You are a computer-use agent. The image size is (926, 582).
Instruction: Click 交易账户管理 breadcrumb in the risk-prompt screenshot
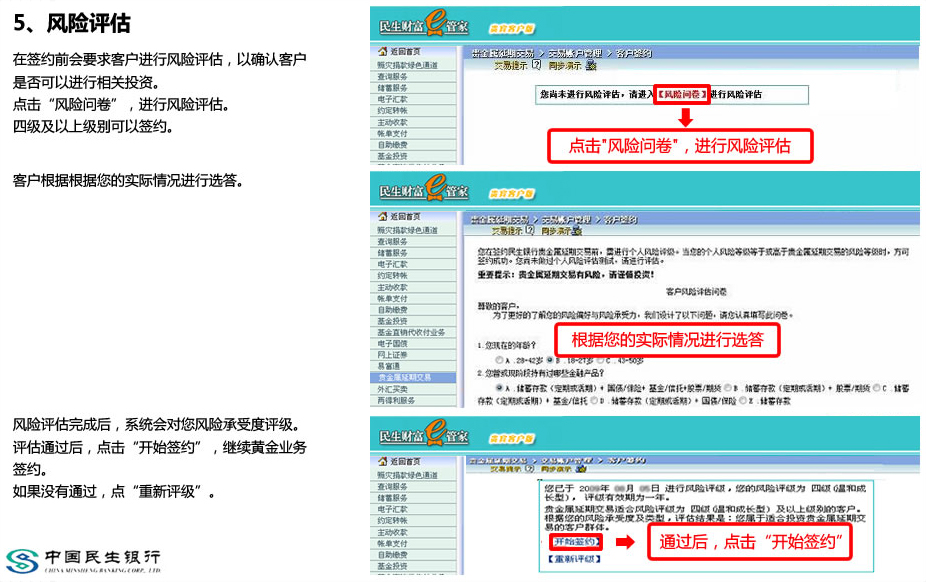(575, 53)
